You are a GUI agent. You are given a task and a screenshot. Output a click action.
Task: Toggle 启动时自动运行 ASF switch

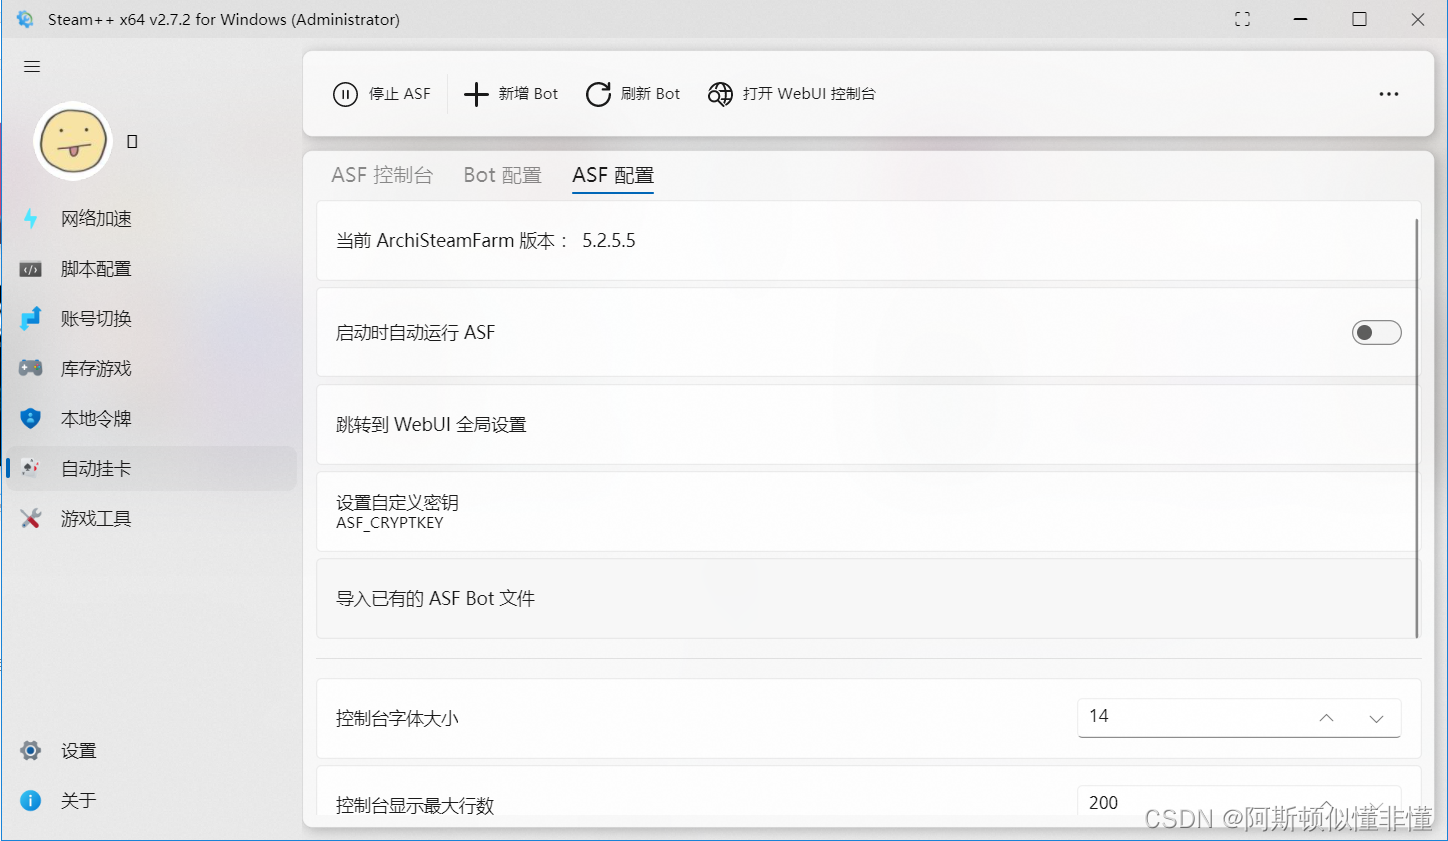(x=1376, y=332)
